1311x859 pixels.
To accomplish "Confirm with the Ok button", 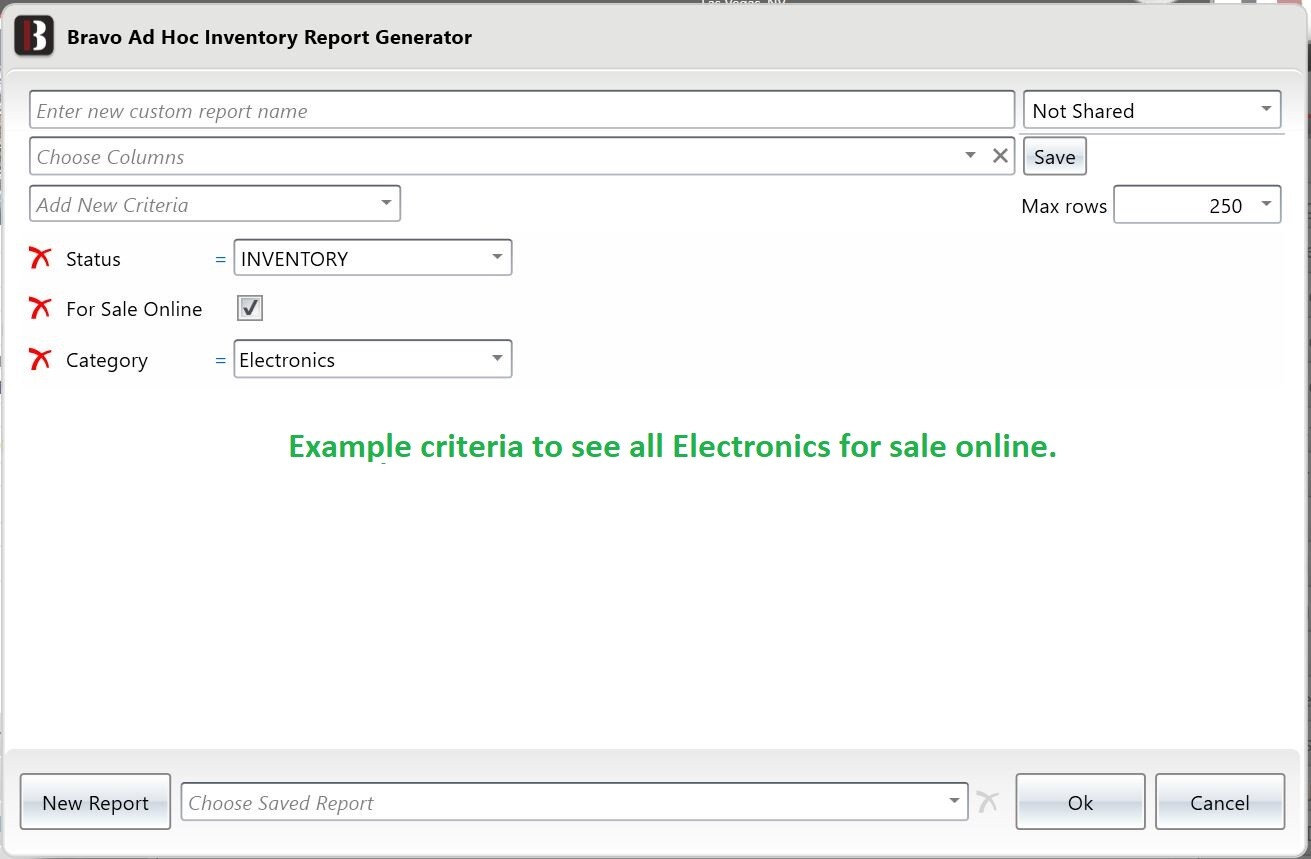I will (1080, 802).
